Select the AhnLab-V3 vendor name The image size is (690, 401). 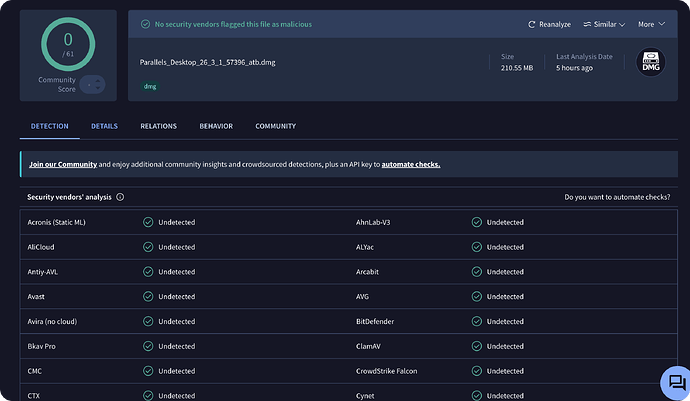click(373, 222)
